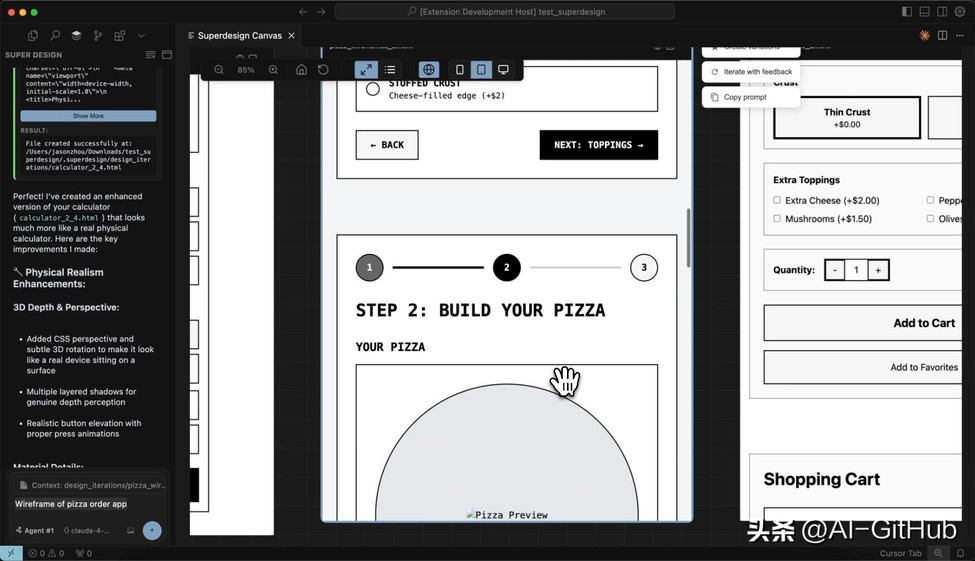The height and width of the screenshot is (561, 975).
Task: Zoom in the canvas with plus magnifier
Action: 273,70
